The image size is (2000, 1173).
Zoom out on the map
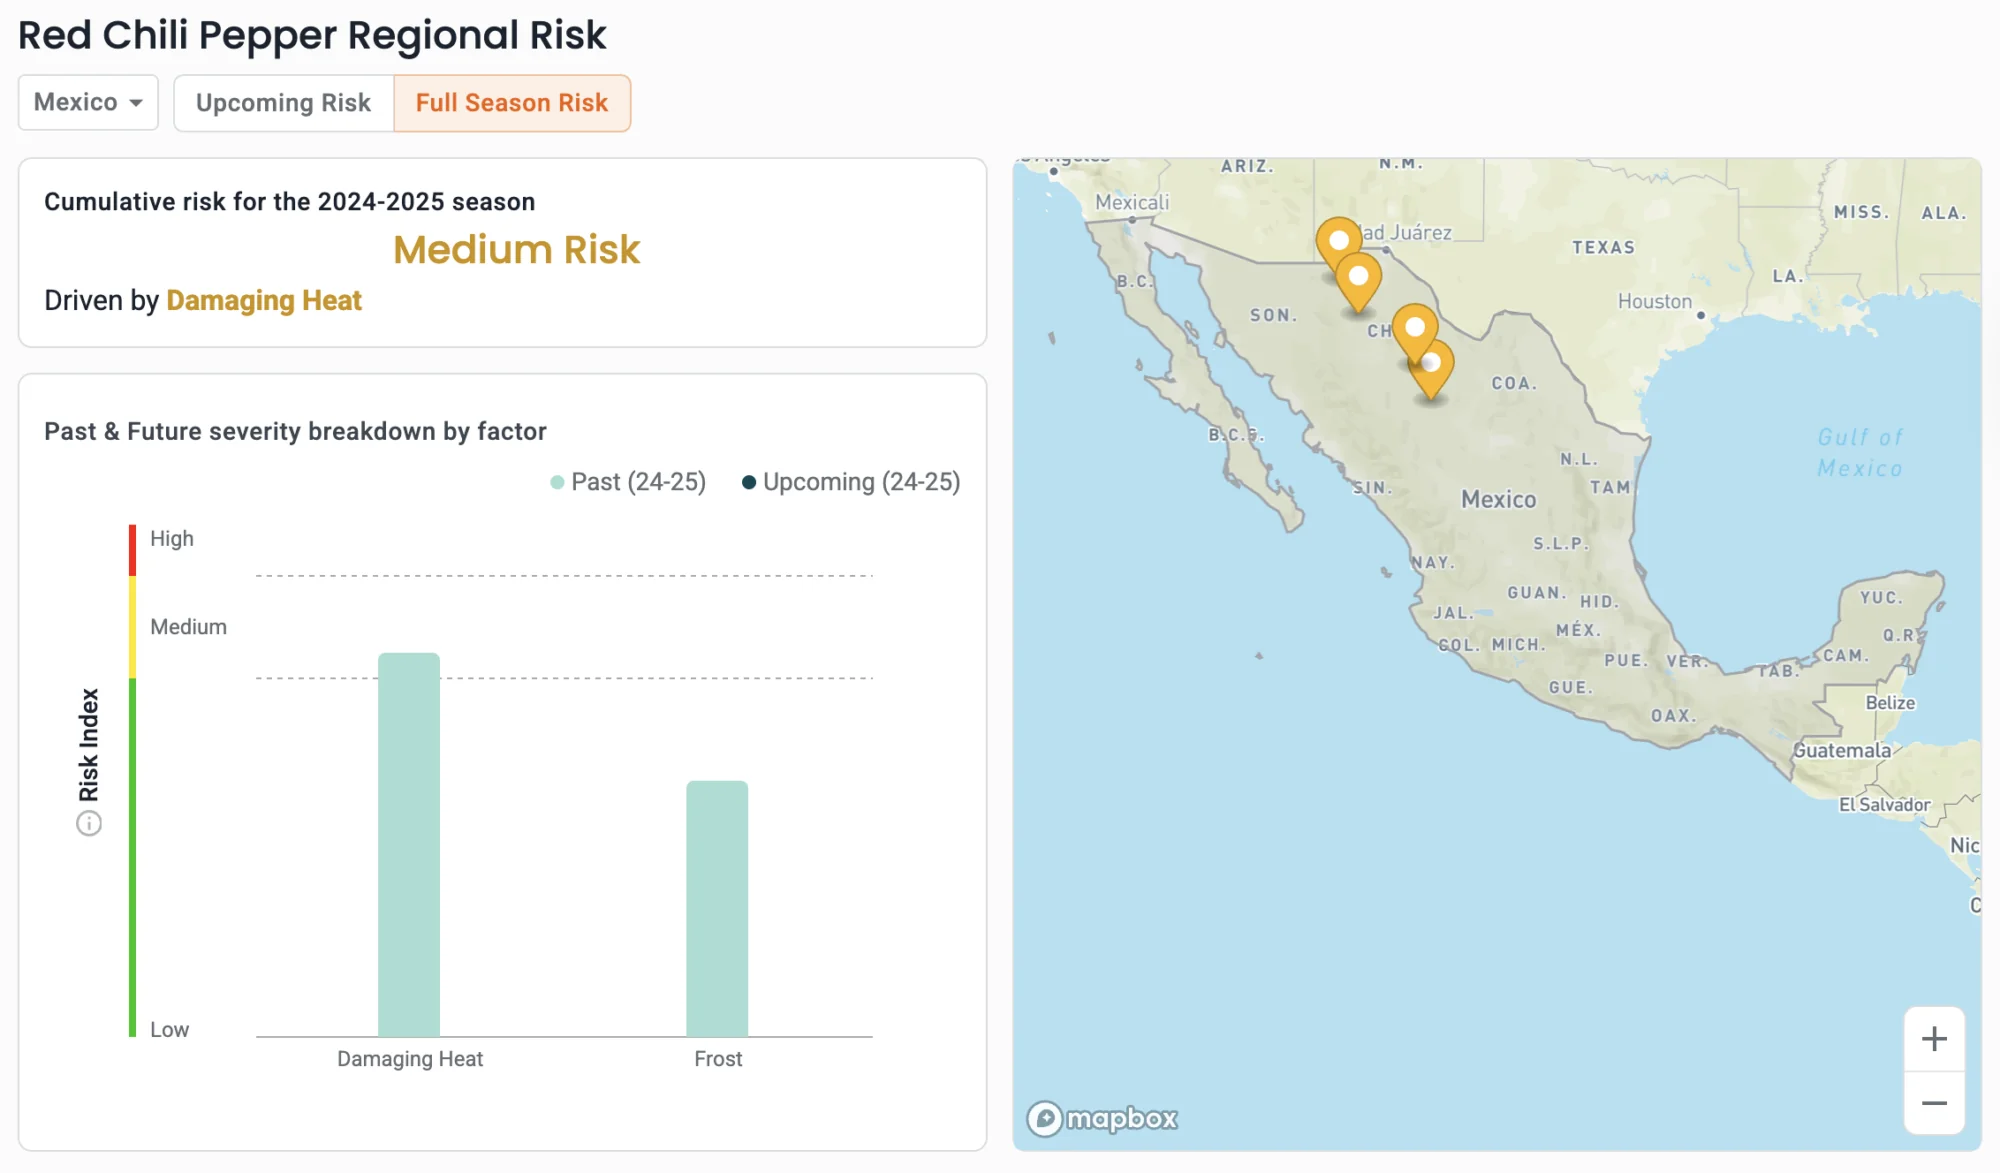coord(1934,1103)
